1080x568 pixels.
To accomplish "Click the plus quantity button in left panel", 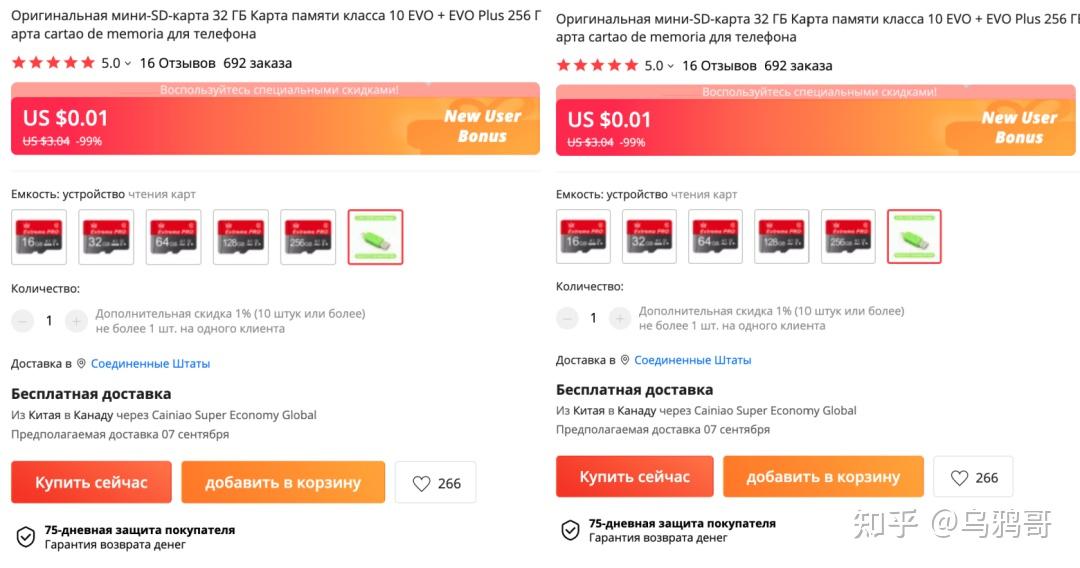I will pyautogui.click(x=76, y=321).
